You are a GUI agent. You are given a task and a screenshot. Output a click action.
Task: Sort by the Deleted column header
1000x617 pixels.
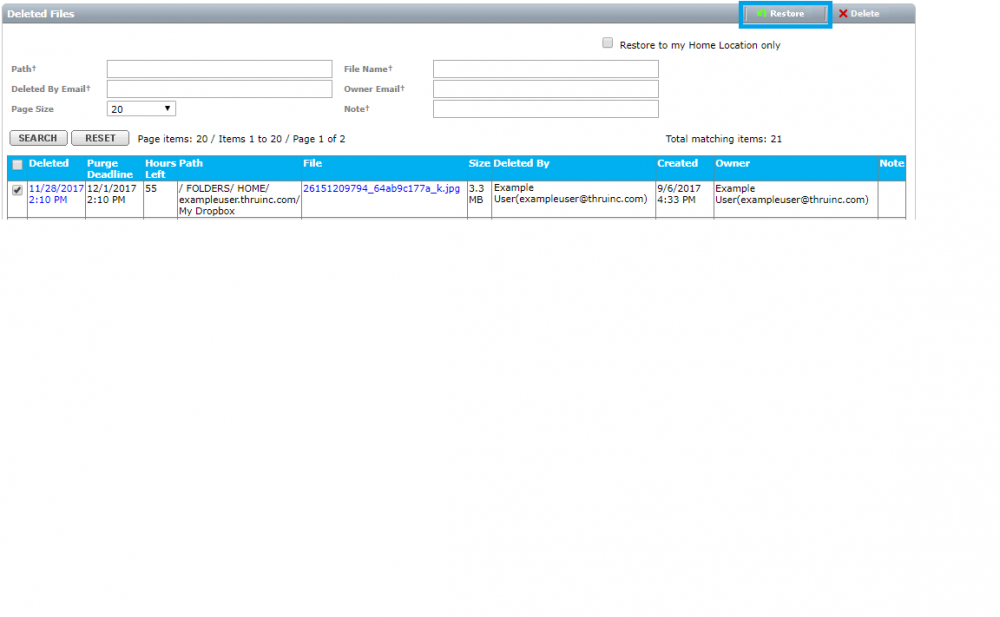[49, 163]
